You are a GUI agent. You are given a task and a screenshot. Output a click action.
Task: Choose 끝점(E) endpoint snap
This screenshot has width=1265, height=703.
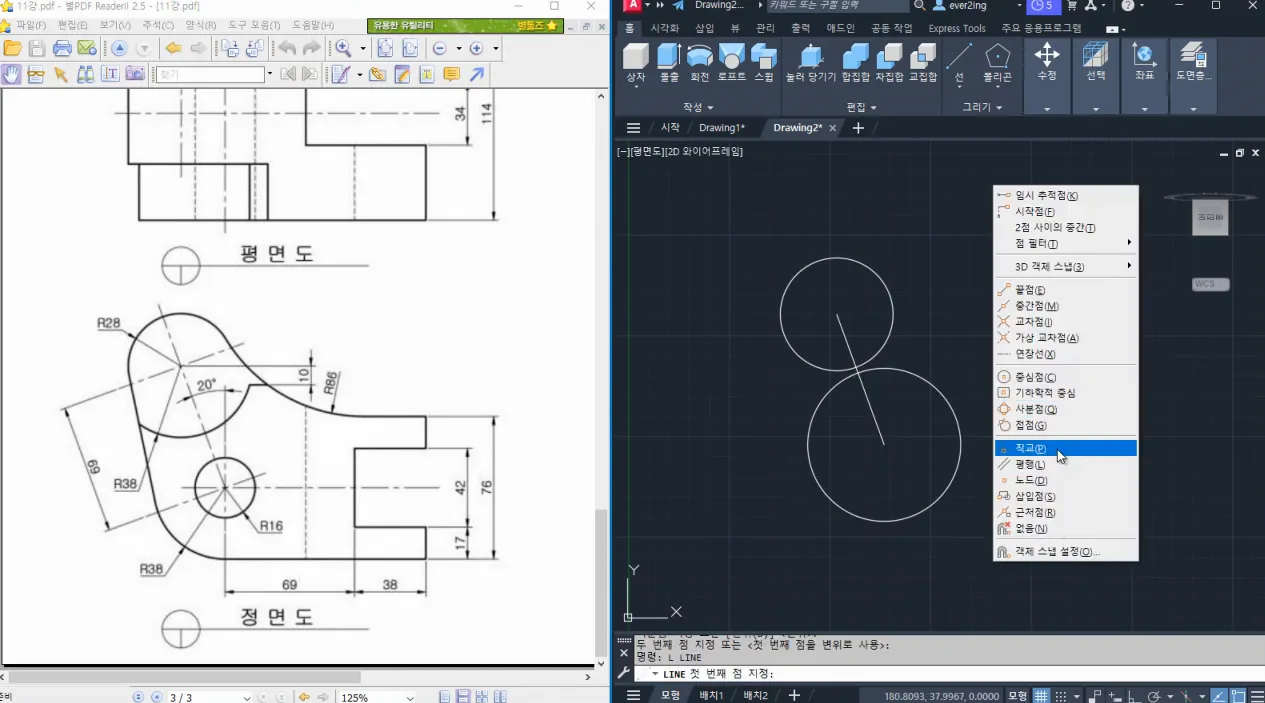coord(1066,289)
